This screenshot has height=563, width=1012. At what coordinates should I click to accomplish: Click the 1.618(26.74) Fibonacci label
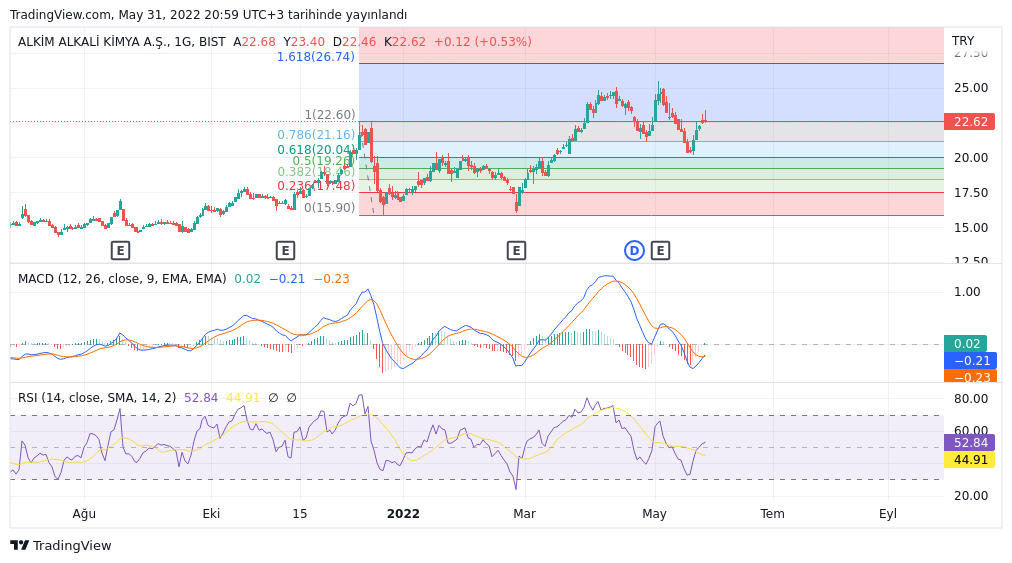click(x=316, y=57)
